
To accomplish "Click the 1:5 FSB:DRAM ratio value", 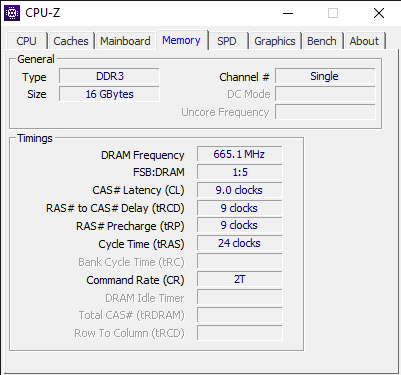I will click(x=239, y=172).
